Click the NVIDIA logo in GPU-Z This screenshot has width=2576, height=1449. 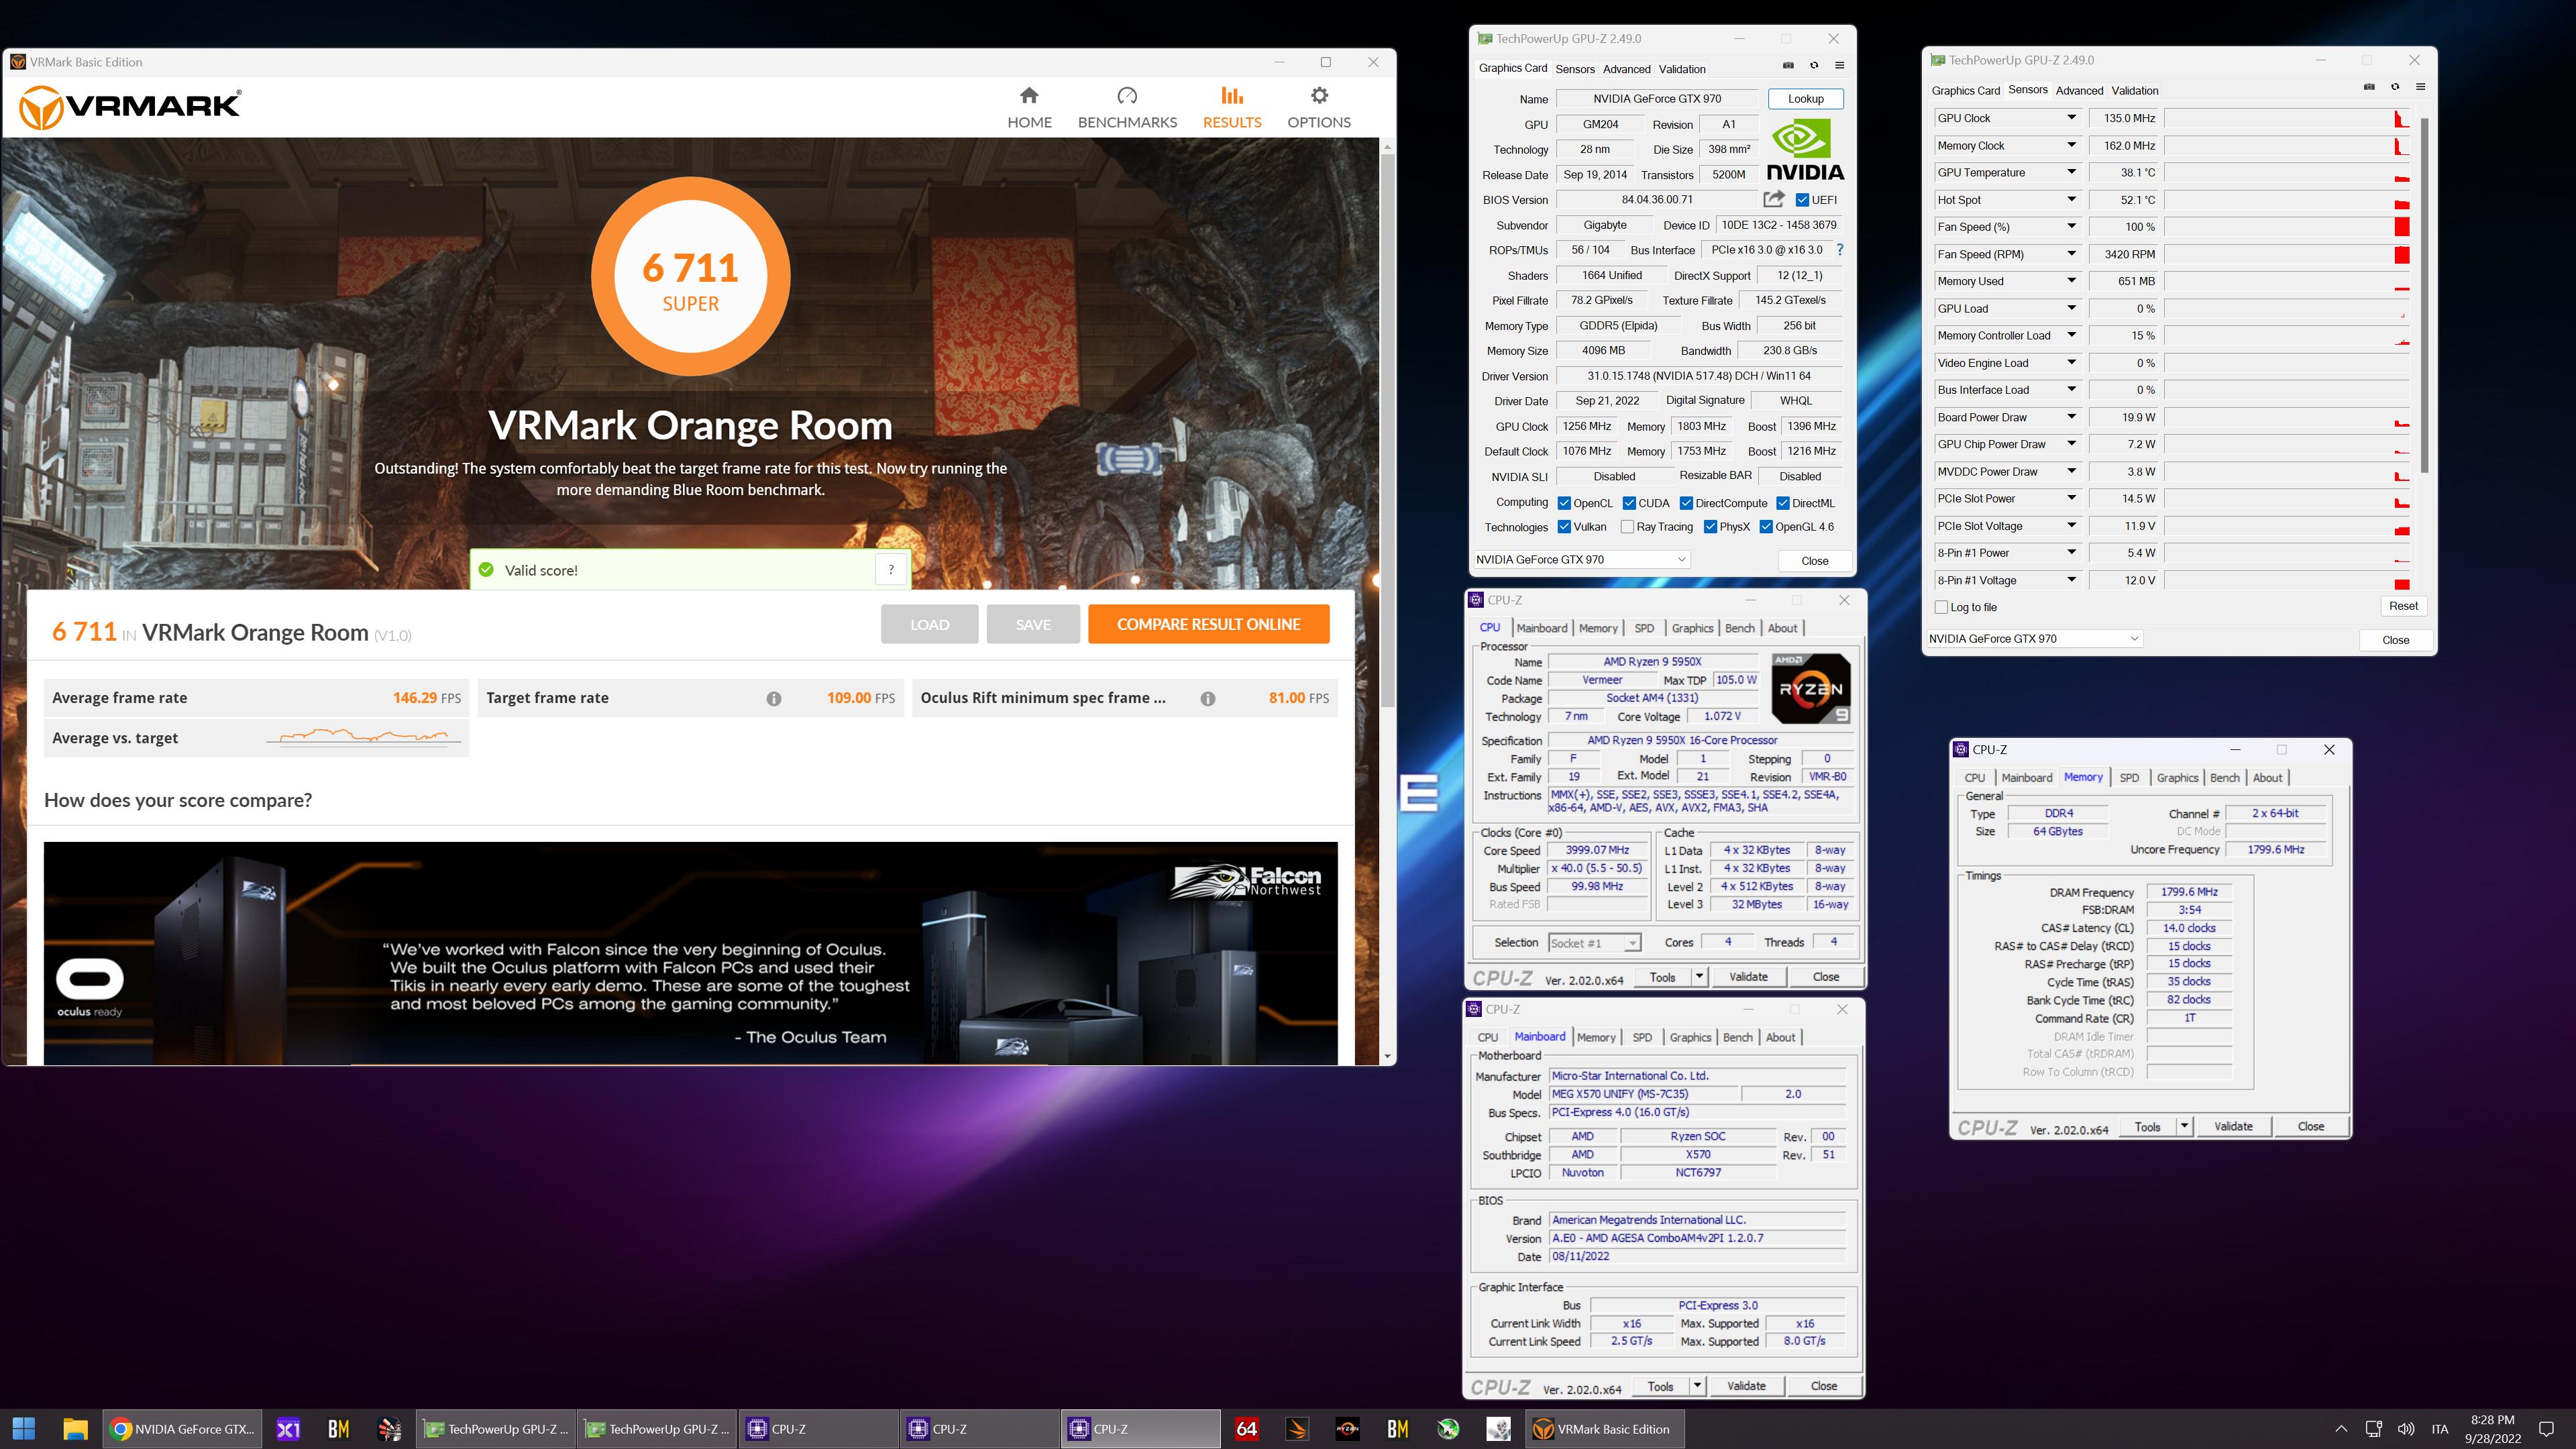click(1805, 150)
